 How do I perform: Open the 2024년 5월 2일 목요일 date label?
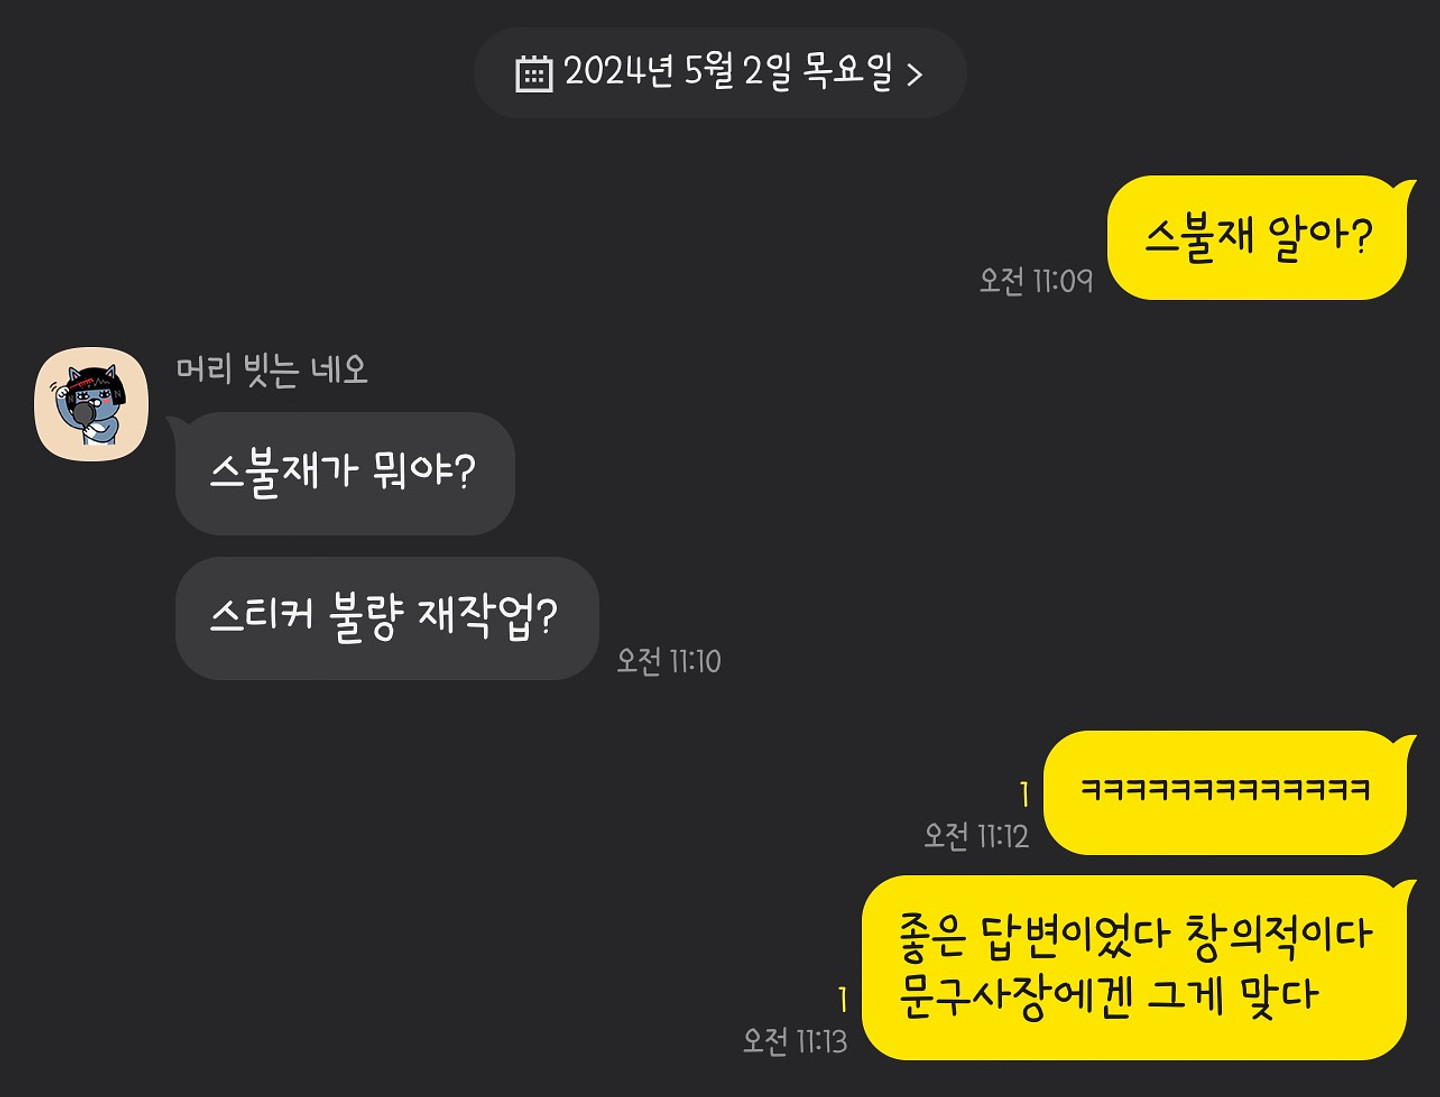[x=728, y=72]
